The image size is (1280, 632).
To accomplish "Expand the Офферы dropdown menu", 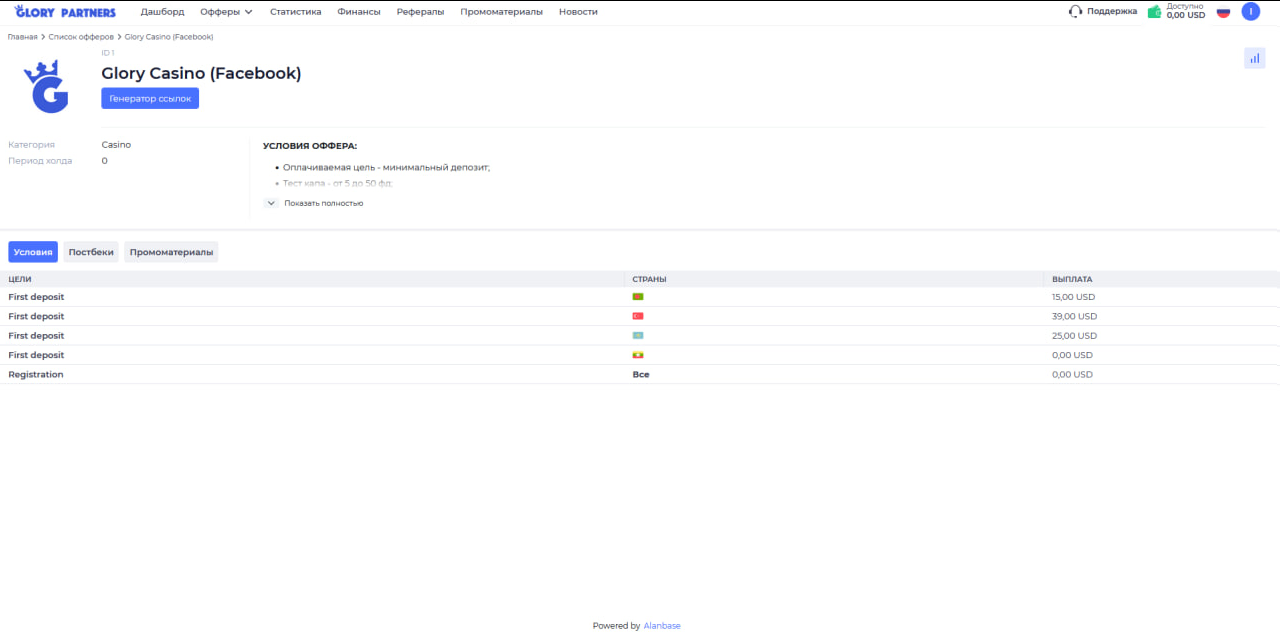I will coord(226,12).
